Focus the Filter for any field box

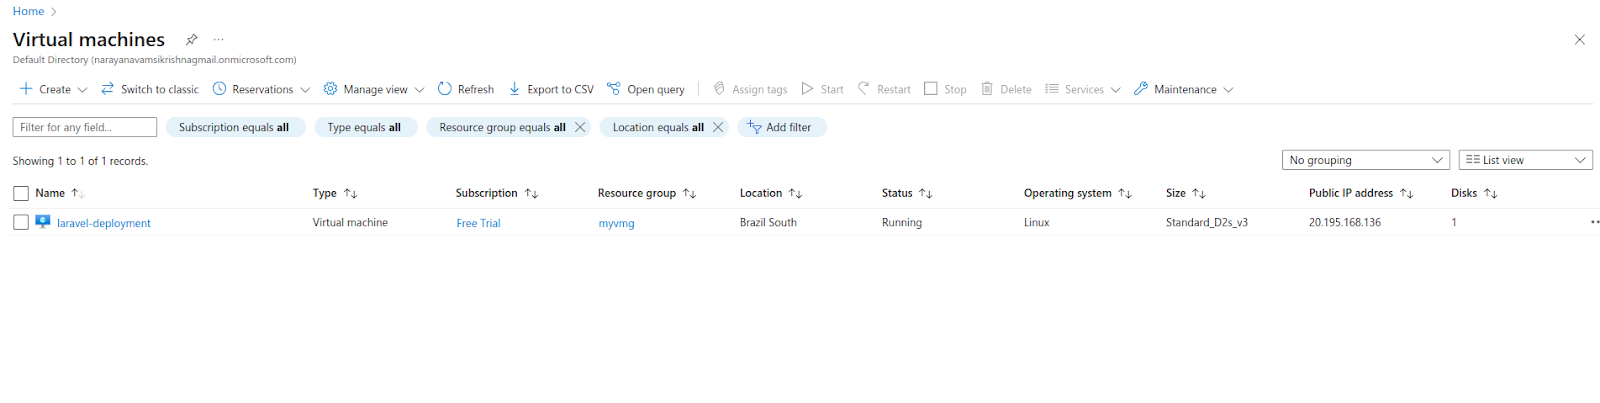click(85, 127)
